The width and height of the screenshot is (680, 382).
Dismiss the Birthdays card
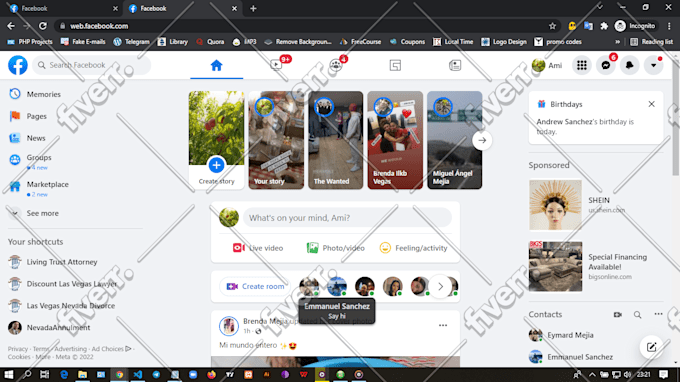point(651,104)
